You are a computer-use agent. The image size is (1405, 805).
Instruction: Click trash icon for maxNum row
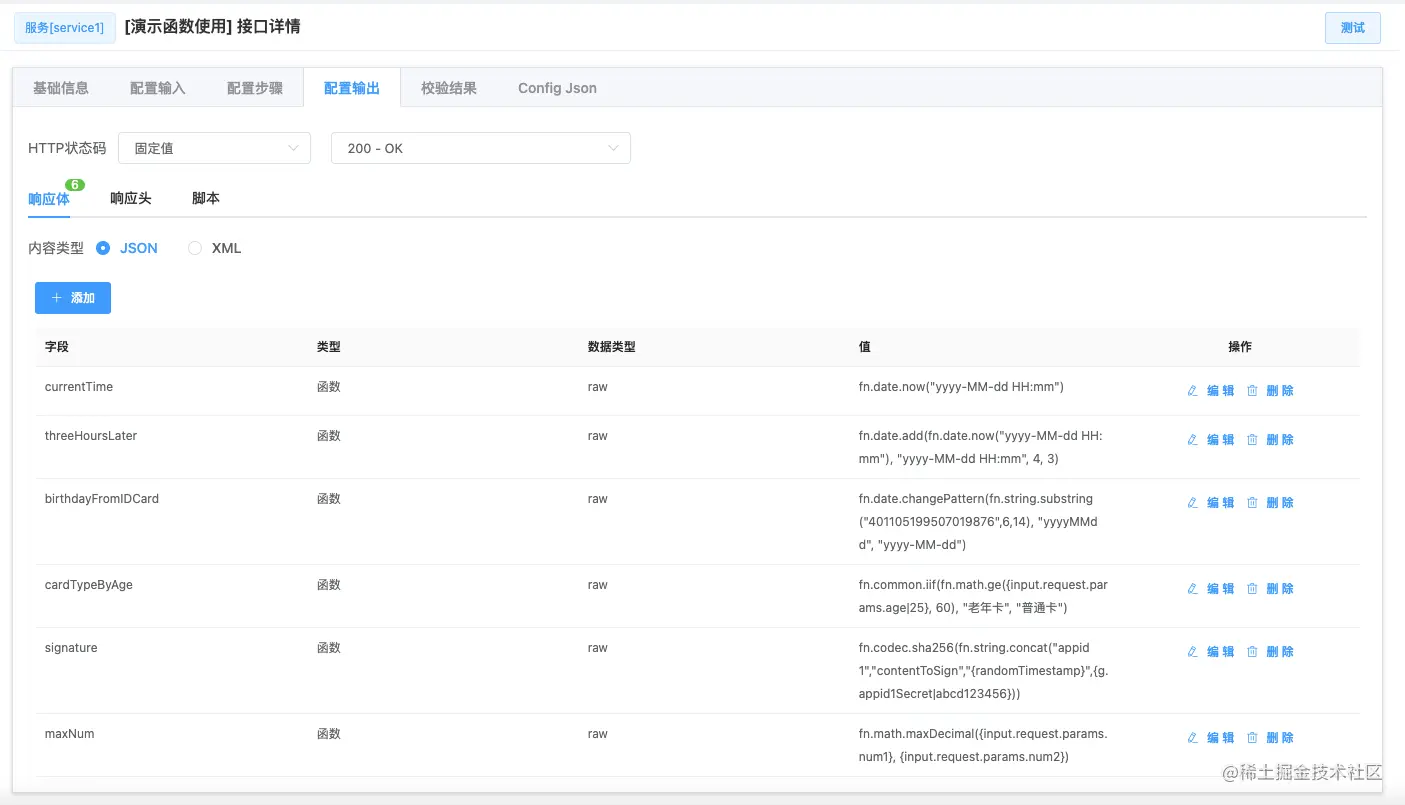click(1252, 738)
